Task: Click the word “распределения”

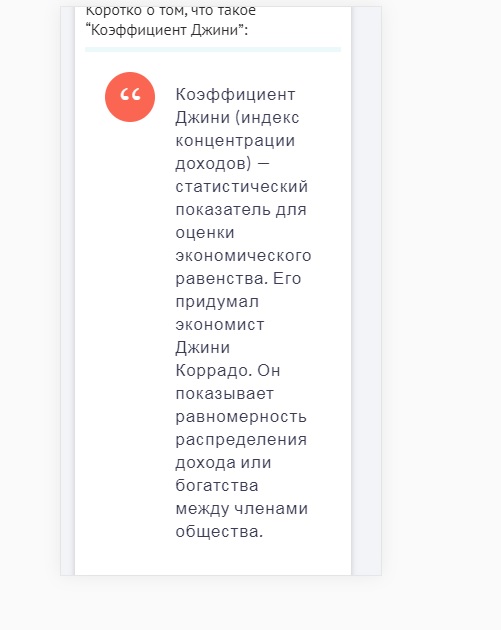Action: coord(241,440)
